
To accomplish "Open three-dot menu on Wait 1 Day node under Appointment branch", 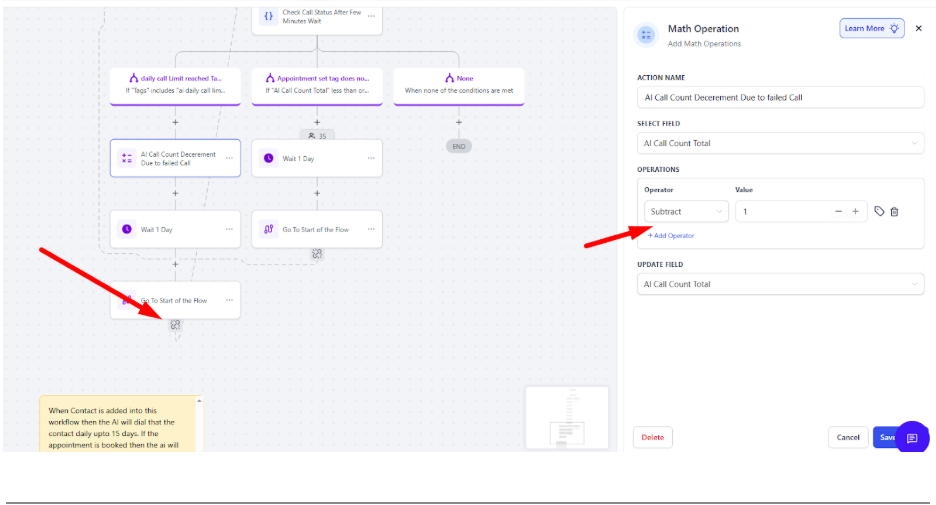I will tap(371, 158).
